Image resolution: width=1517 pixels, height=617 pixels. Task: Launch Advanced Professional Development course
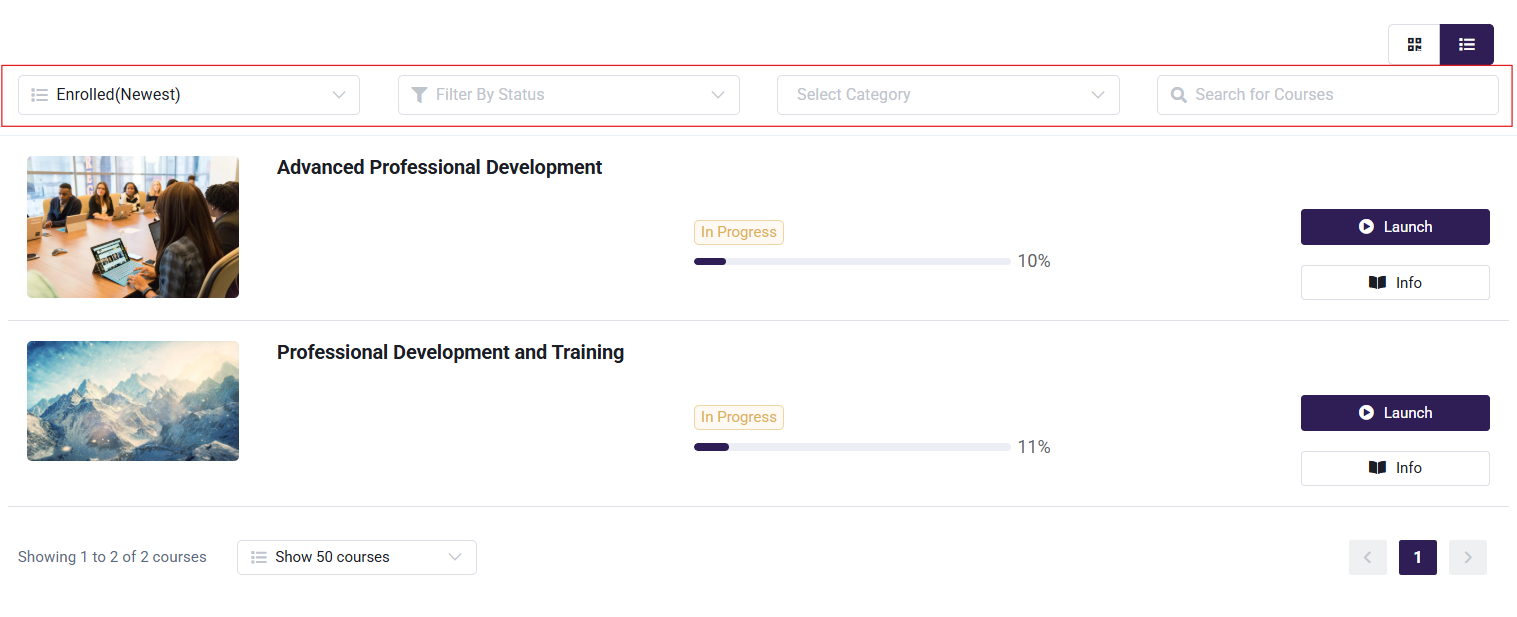point(1395,227)
